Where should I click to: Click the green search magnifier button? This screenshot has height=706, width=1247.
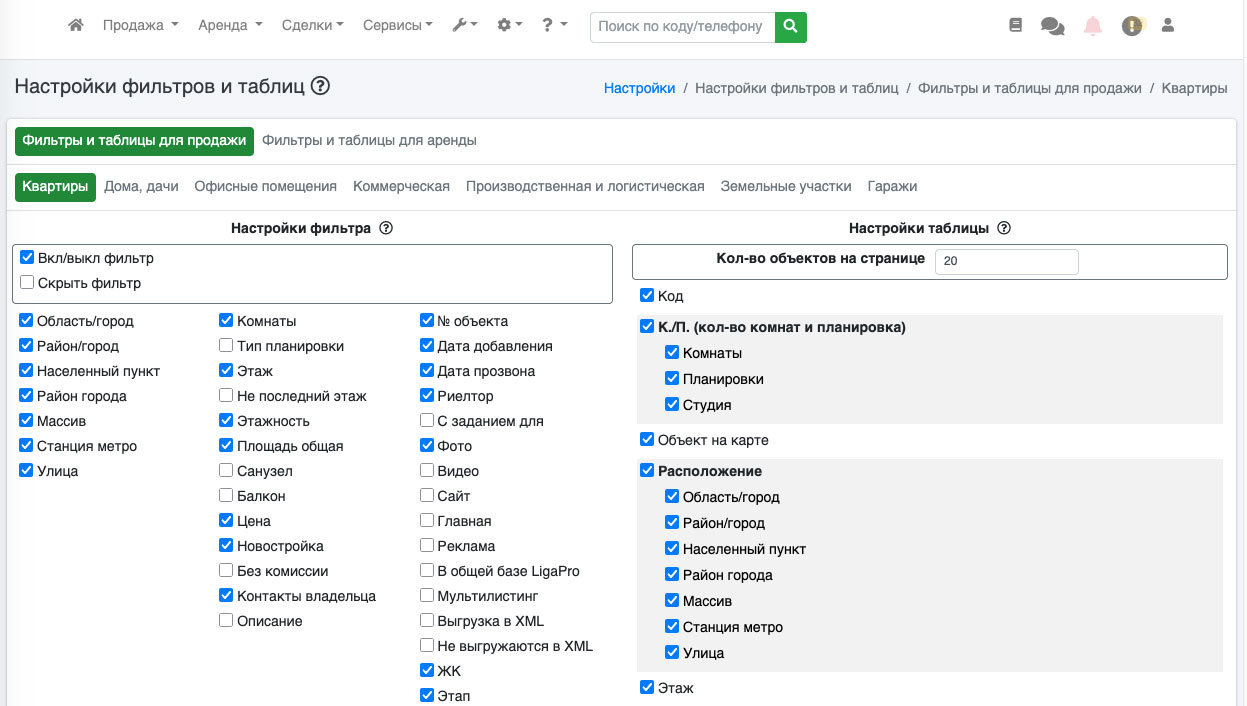point(790,27)
